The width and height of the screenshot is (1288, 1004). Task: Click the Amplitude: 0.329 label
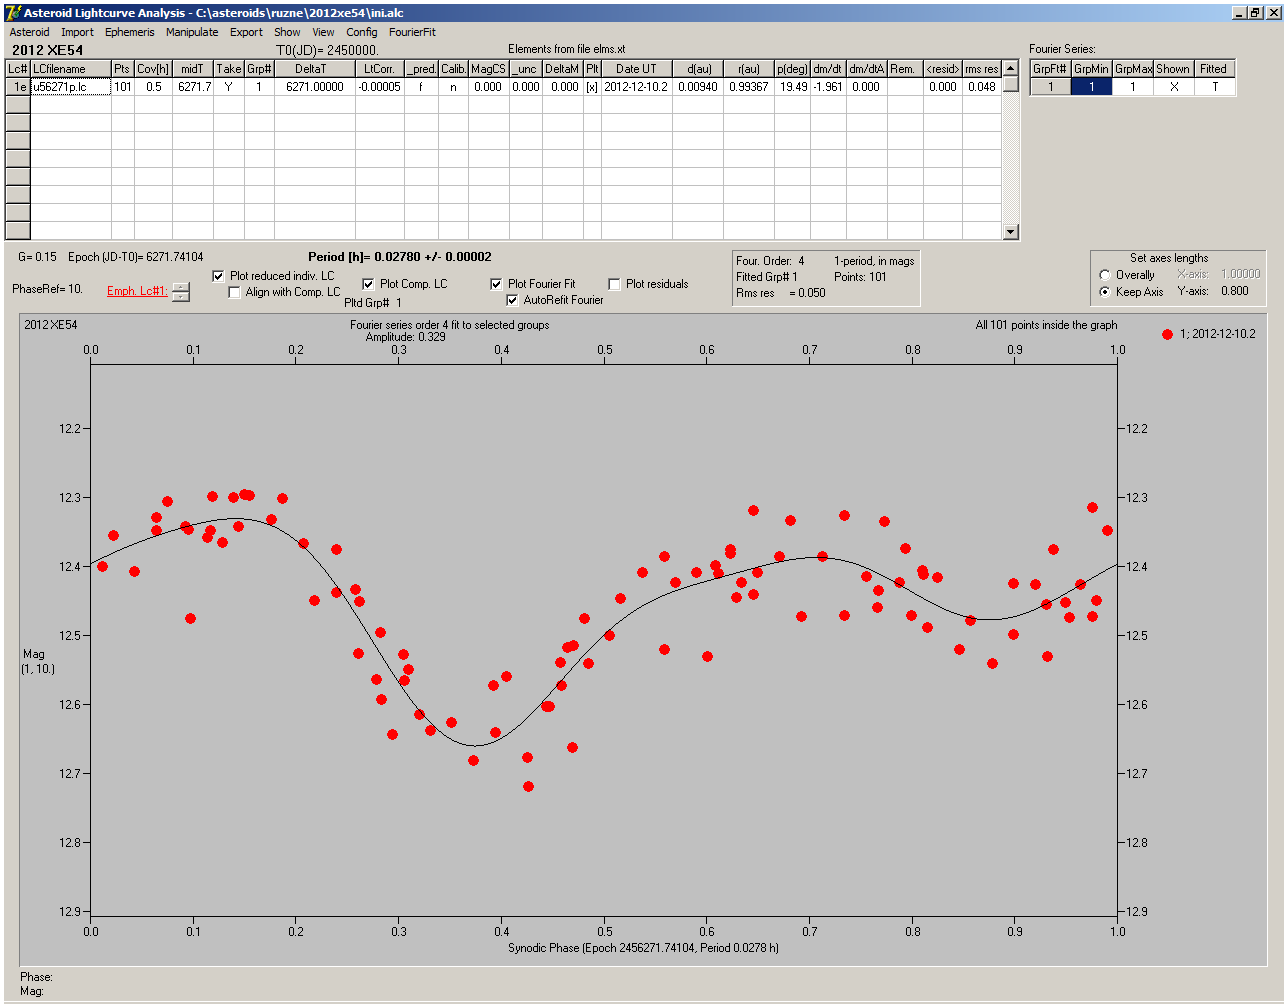(x=406, y=337)
